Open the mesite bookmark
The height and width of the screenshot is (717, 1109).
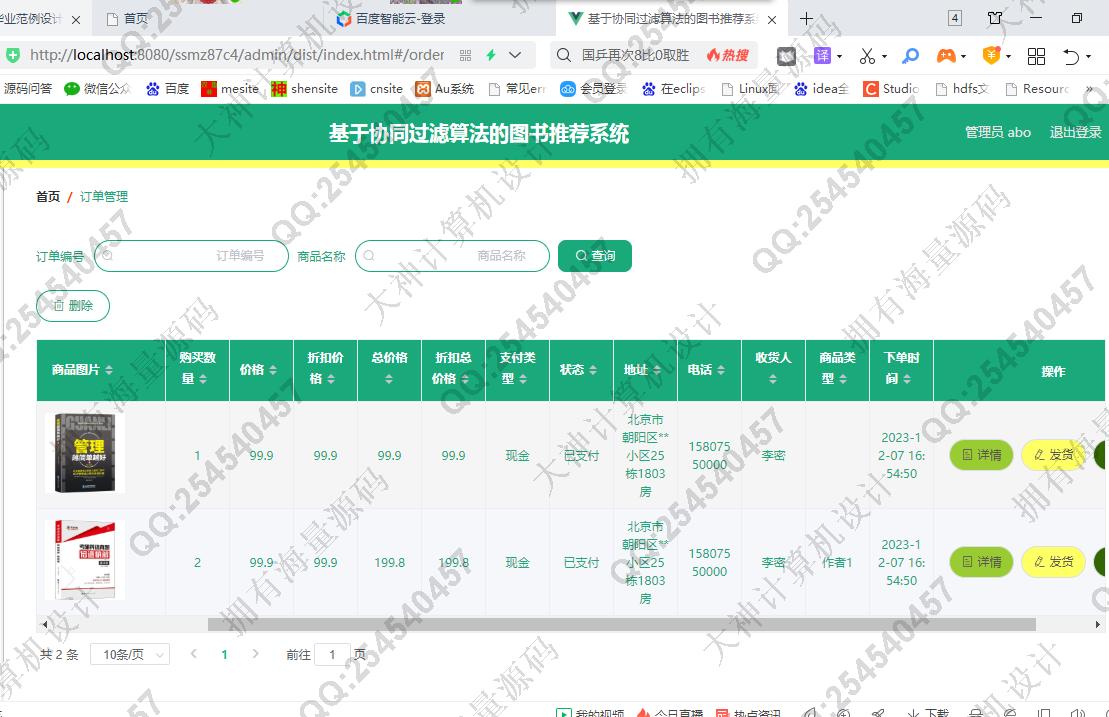230,89
